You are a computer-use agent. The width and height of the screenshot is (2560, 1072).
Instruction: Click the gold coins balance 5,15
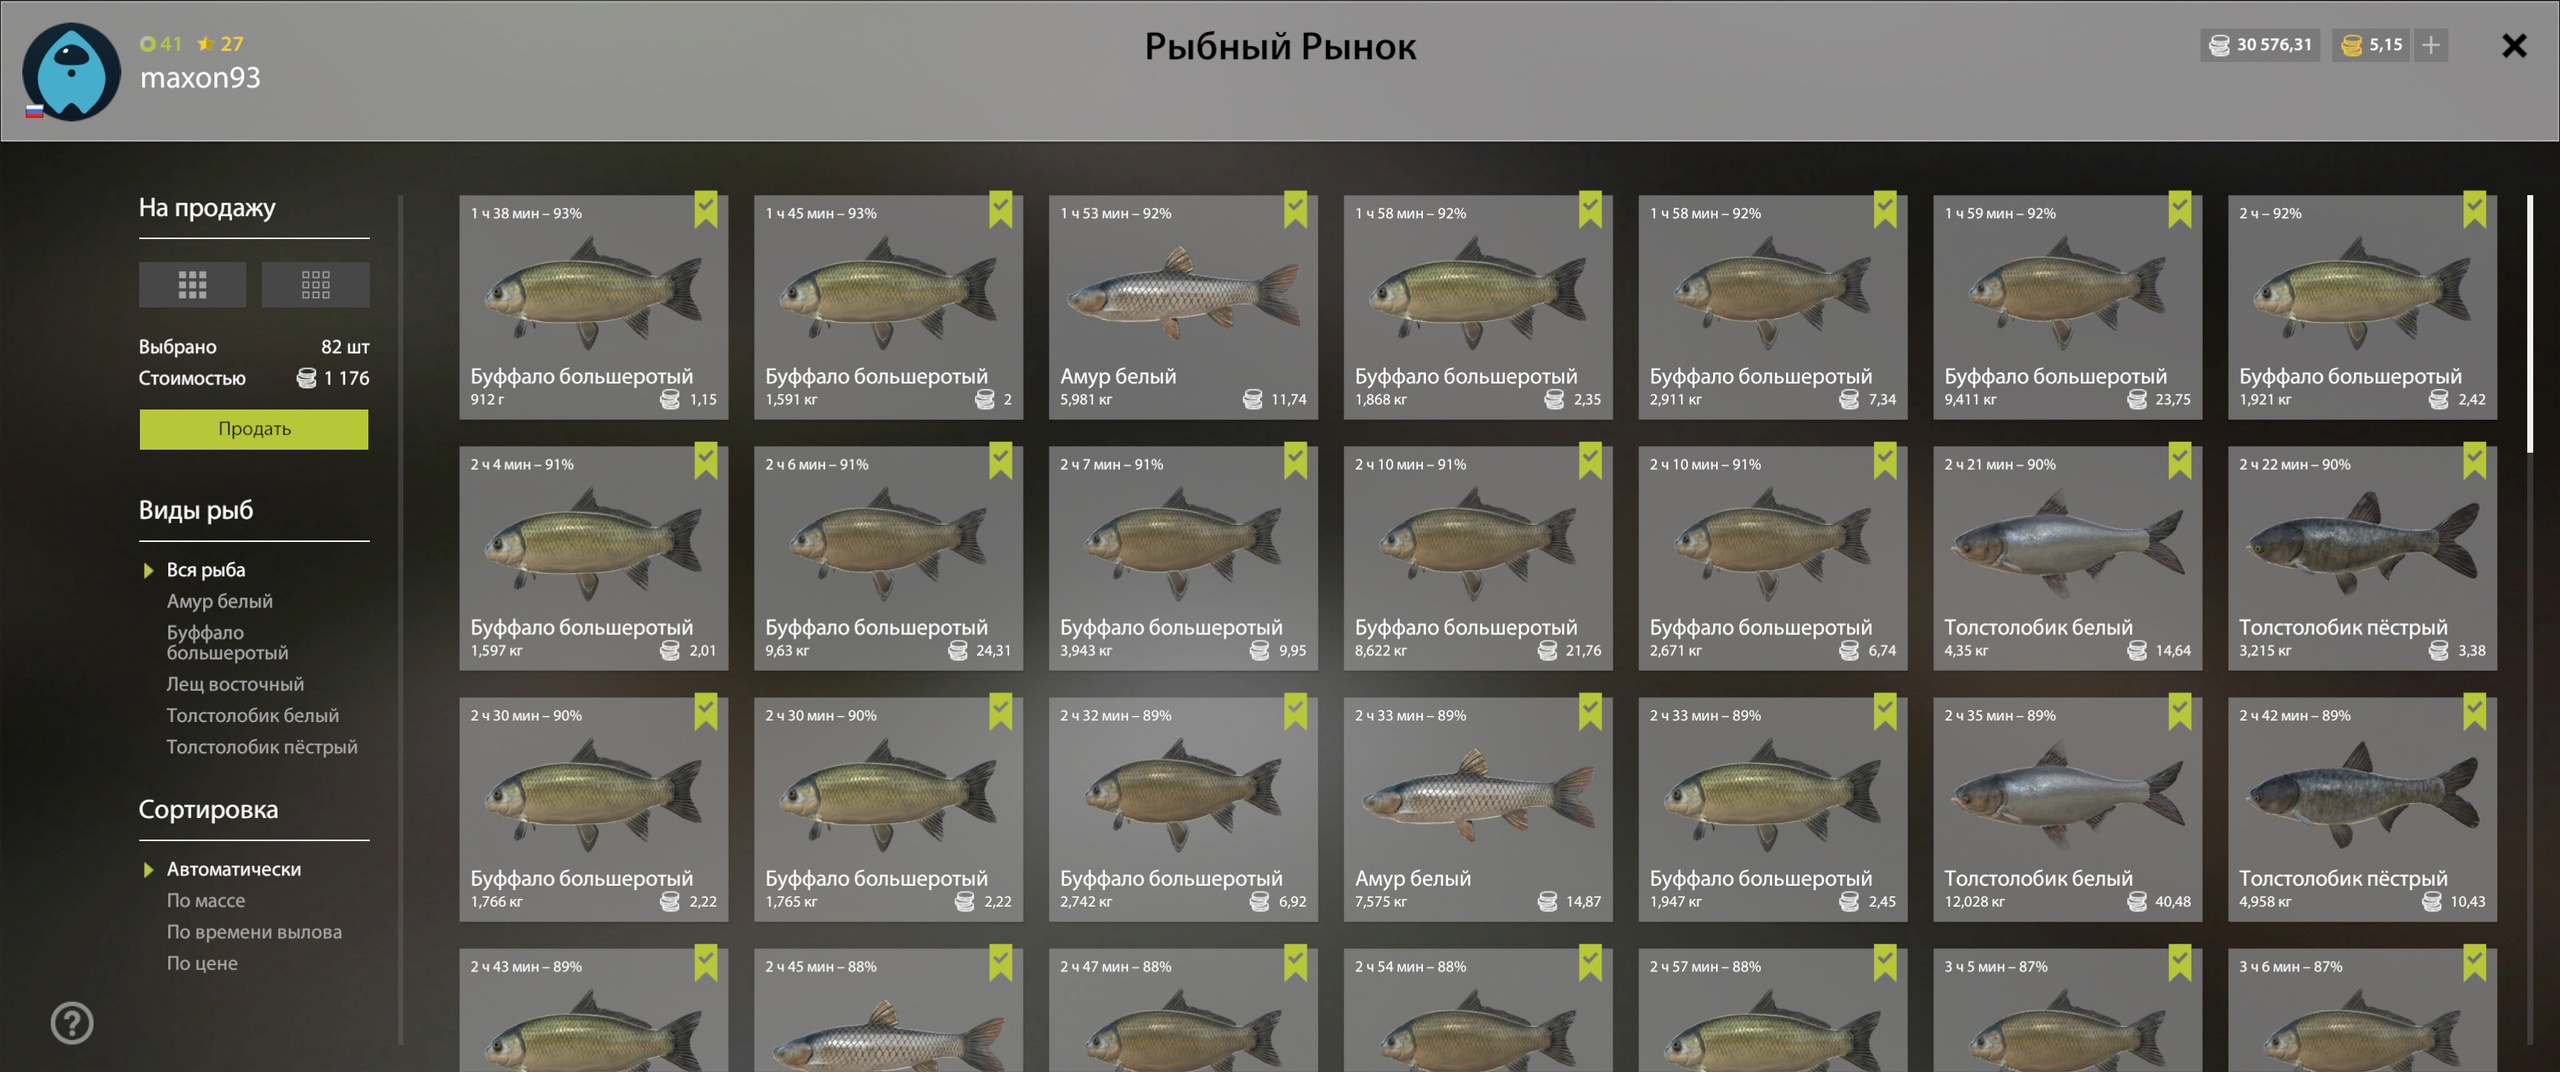(x=2370, y=45)
